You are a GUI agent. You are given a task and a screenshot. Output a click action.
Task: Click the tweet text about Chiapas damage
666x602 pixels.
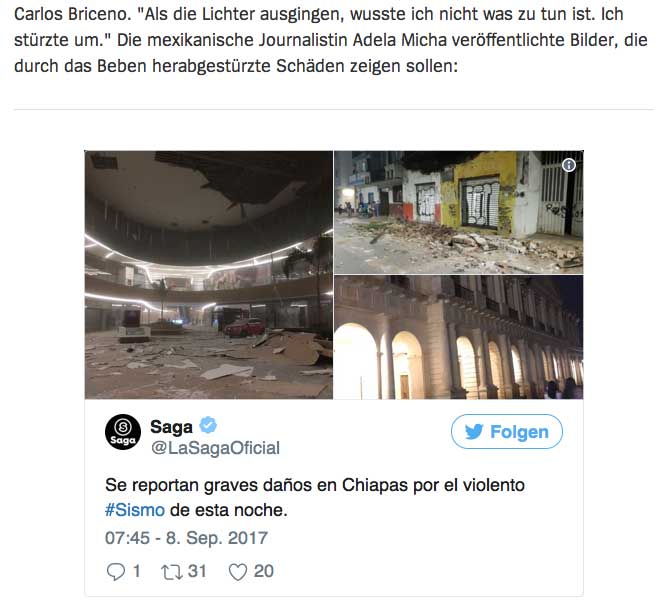(x=315, y=497)
